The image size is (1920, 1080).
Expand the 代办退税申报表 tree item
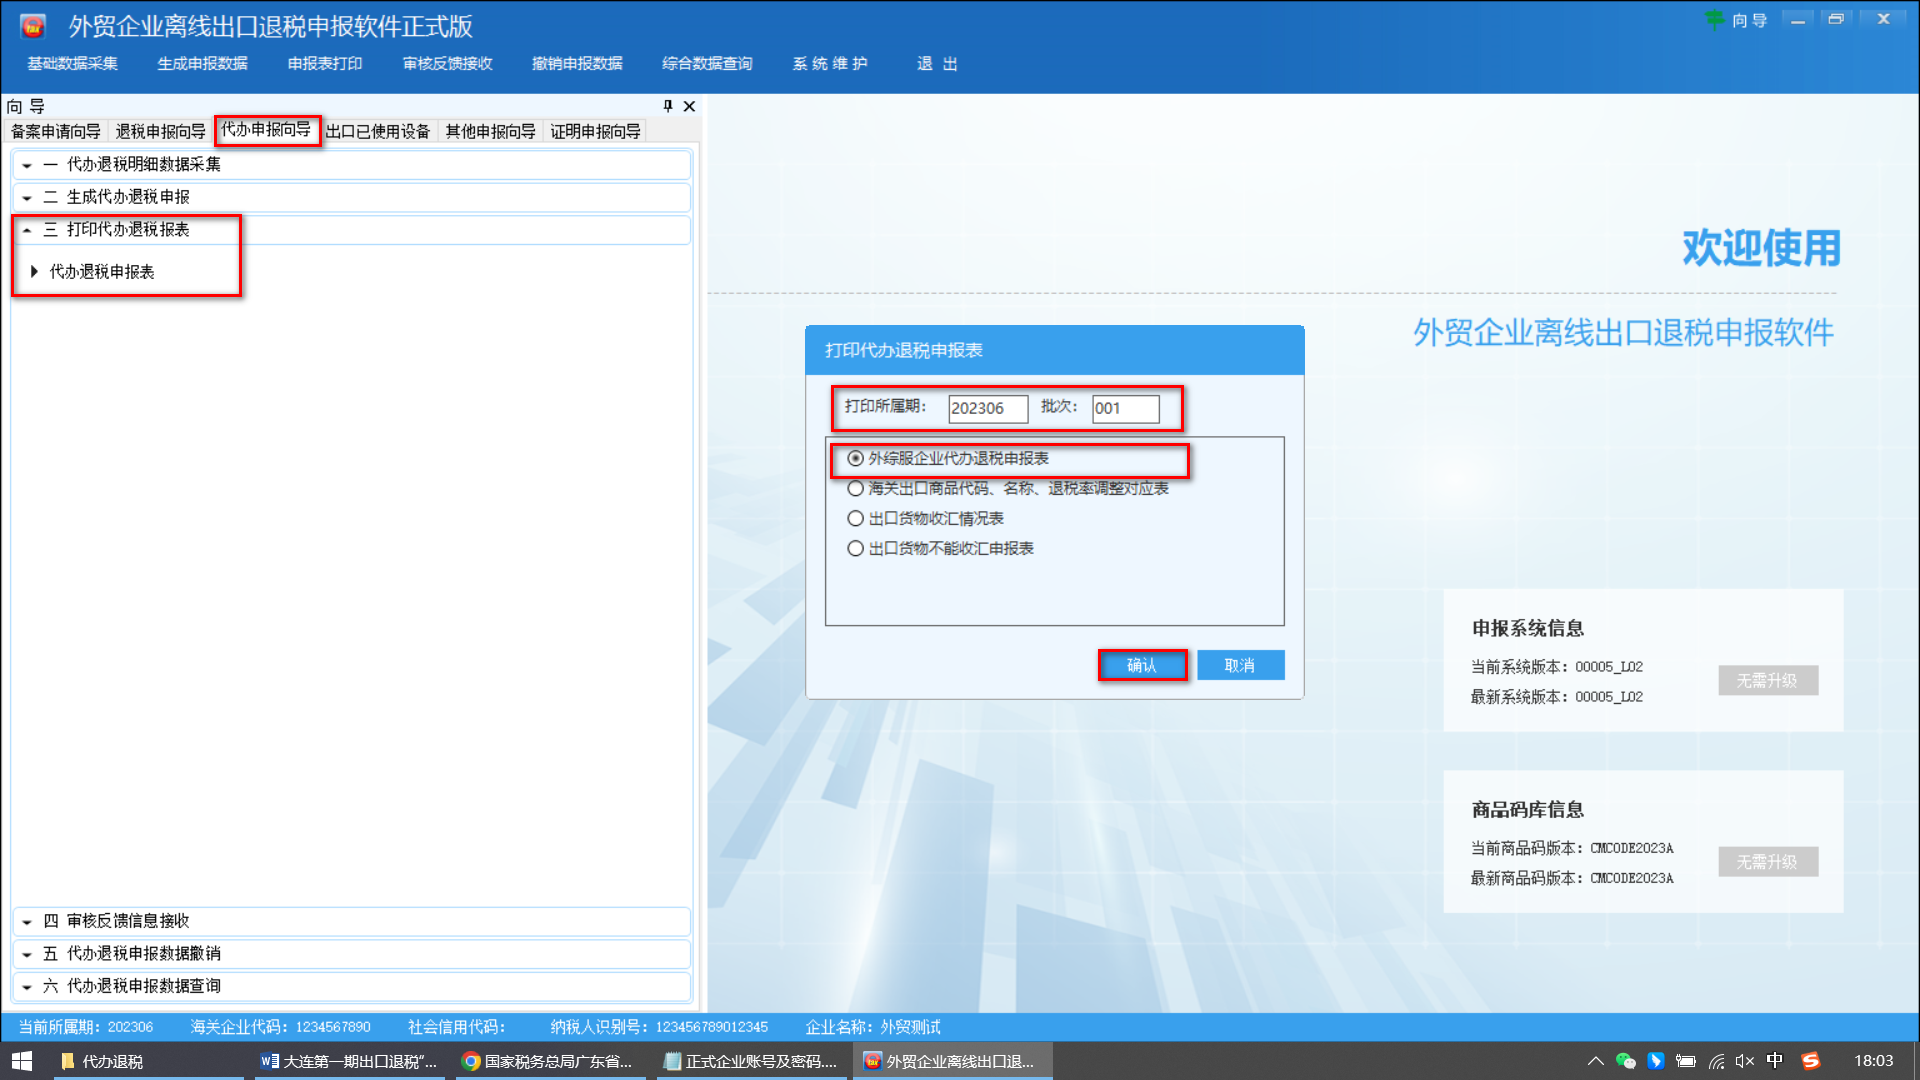(36, 271)
